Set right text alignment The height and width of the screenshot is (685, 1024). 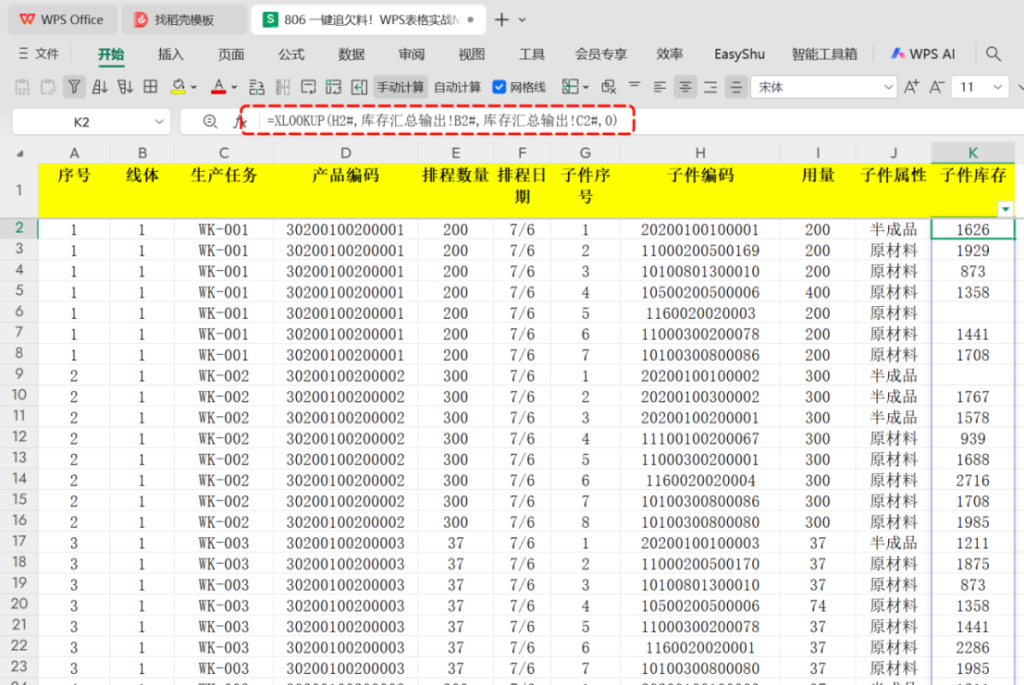[x=711, y=87]
